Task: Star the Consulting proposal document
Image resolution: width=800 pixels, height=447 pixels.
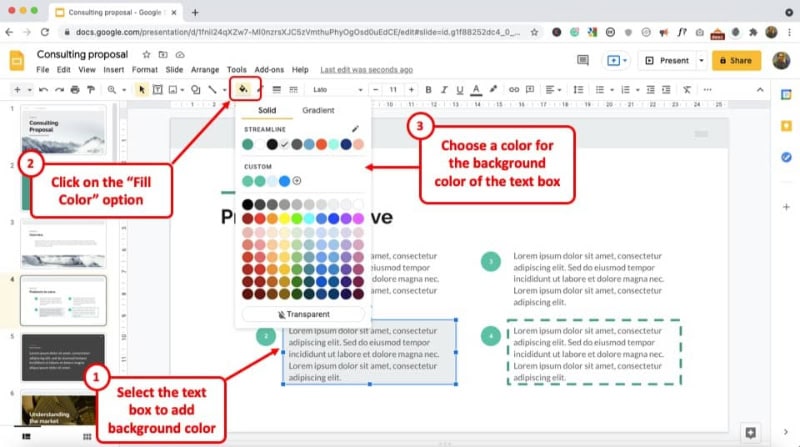Action: coord(146,55)
